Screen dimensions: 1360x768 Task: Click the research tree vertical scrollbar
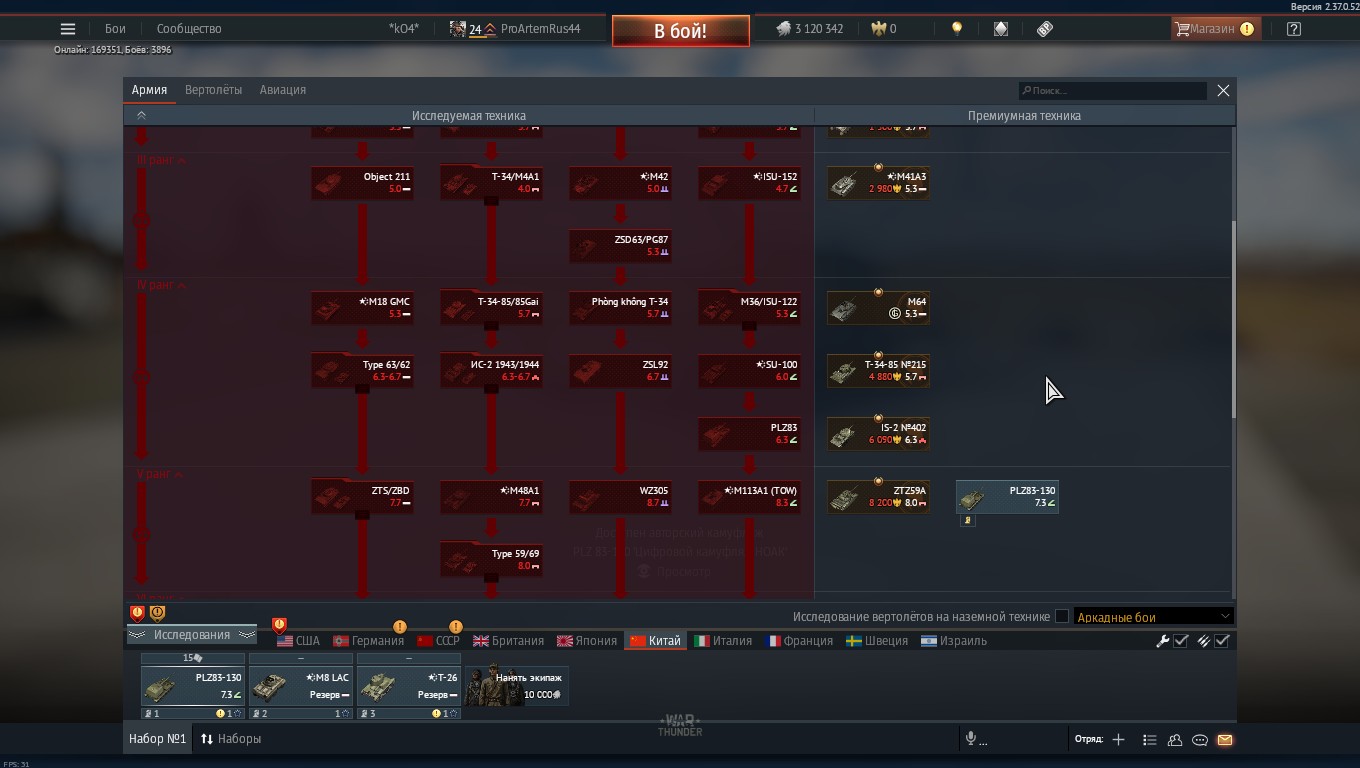point(1233,320)
